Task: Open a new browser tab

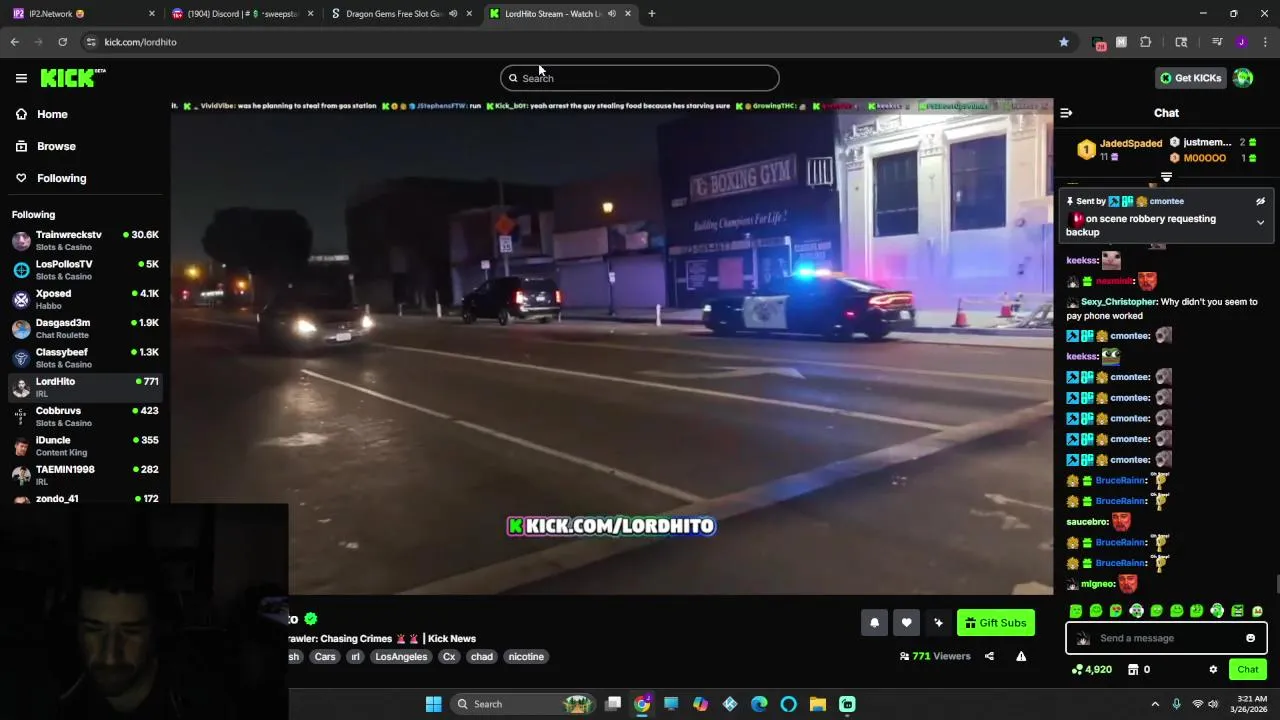Action: click(651, 14)
